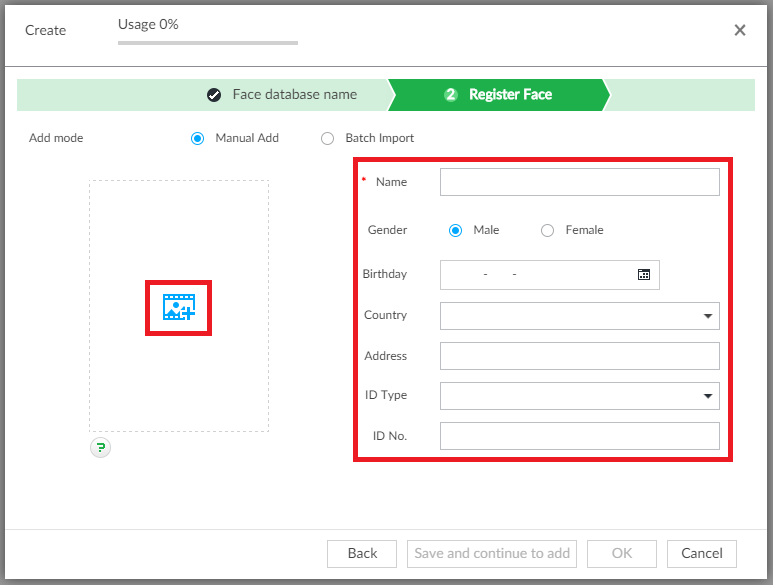This screenshot has height=585, width=773.
Task: Focus the Name input field
Action: click(580, 182)
